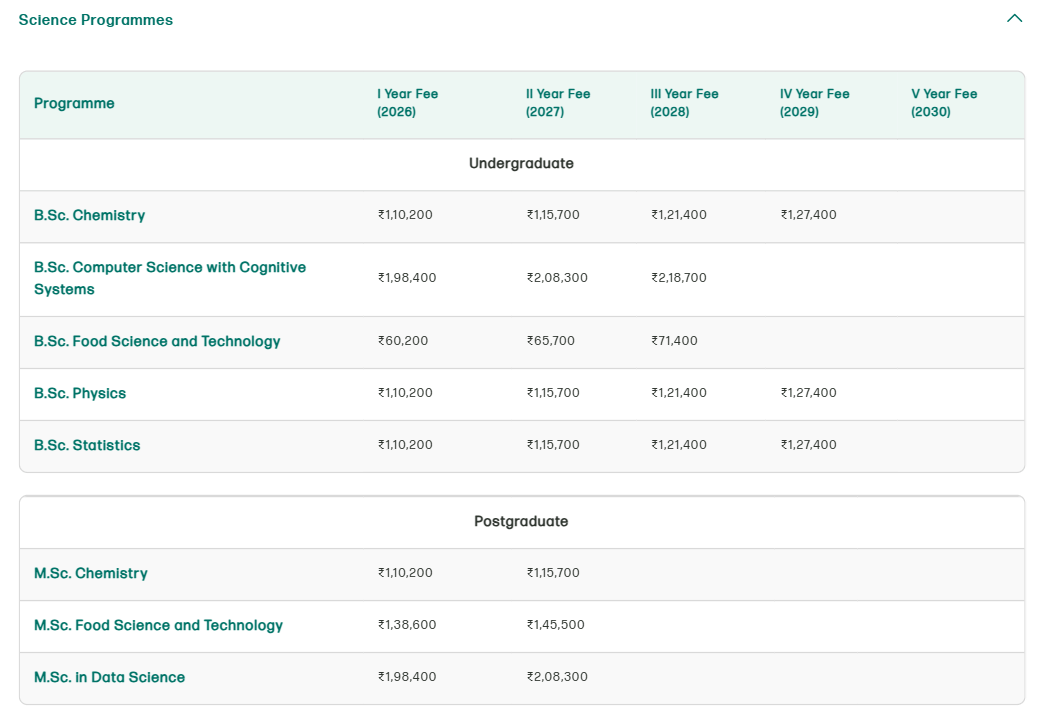The image size is (1040, 719).
Task: Click the V Year Fee (2030) header
Action: coord(943,103)
